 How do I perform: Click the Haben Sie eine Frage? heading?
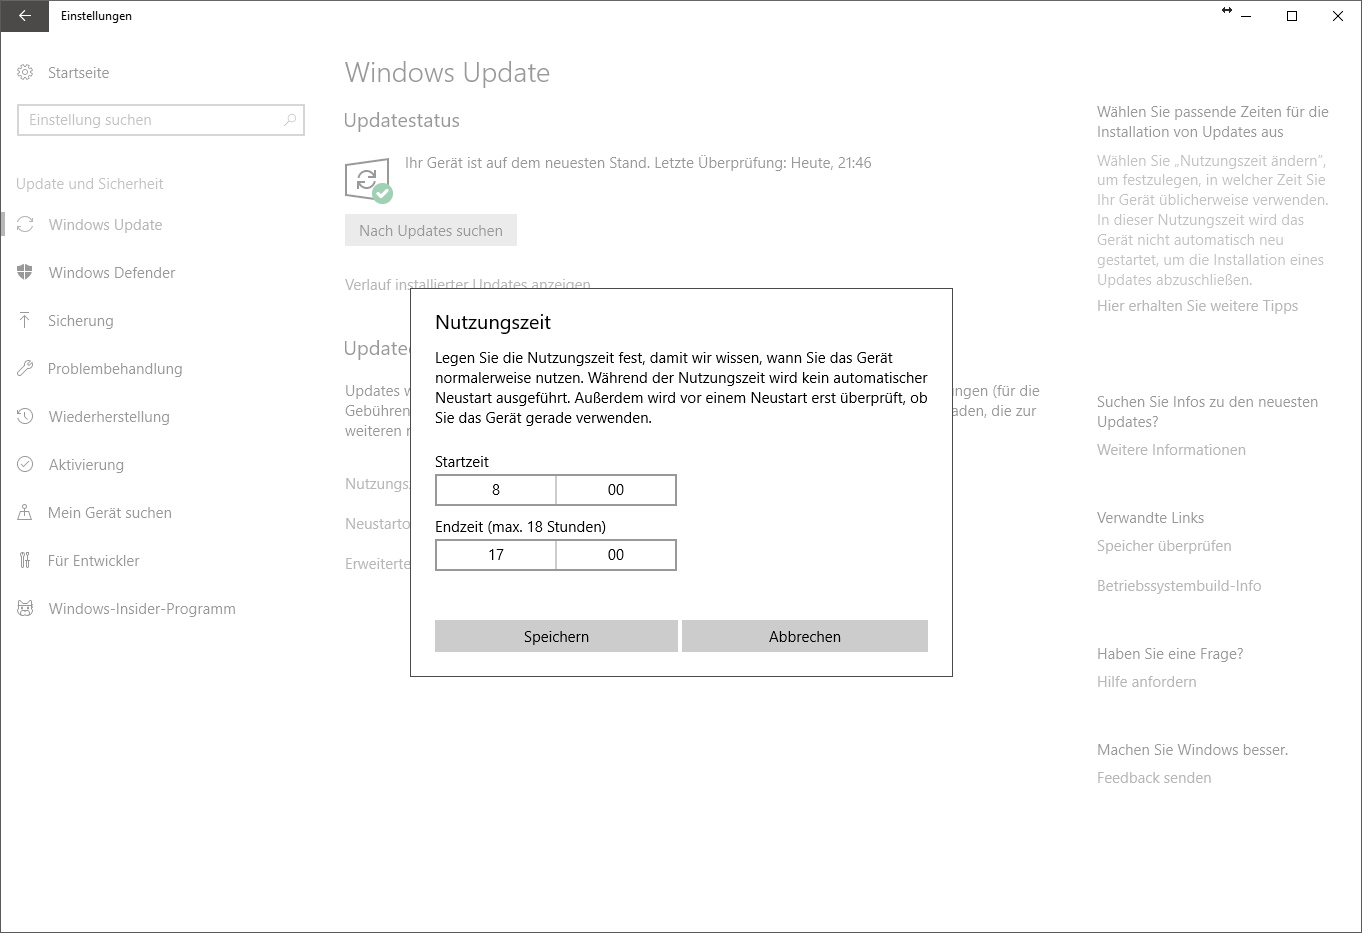1170,654
